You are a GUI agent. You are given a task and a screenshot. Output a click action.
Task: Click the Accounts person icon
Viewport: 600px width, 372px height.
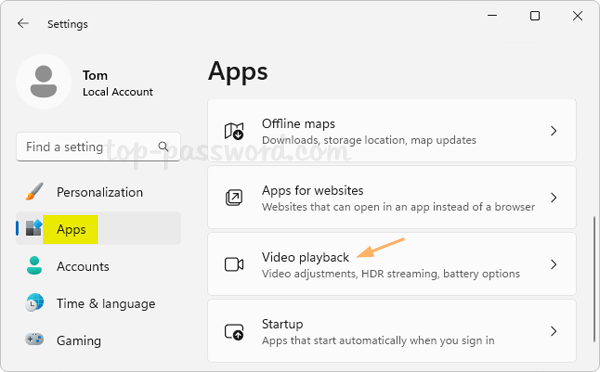pos(34,265)
